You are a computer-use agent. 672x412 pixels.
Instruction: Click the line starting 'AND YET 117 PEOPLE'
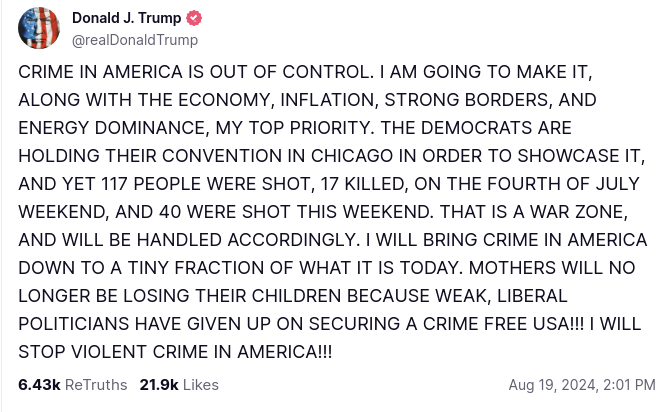329,183
